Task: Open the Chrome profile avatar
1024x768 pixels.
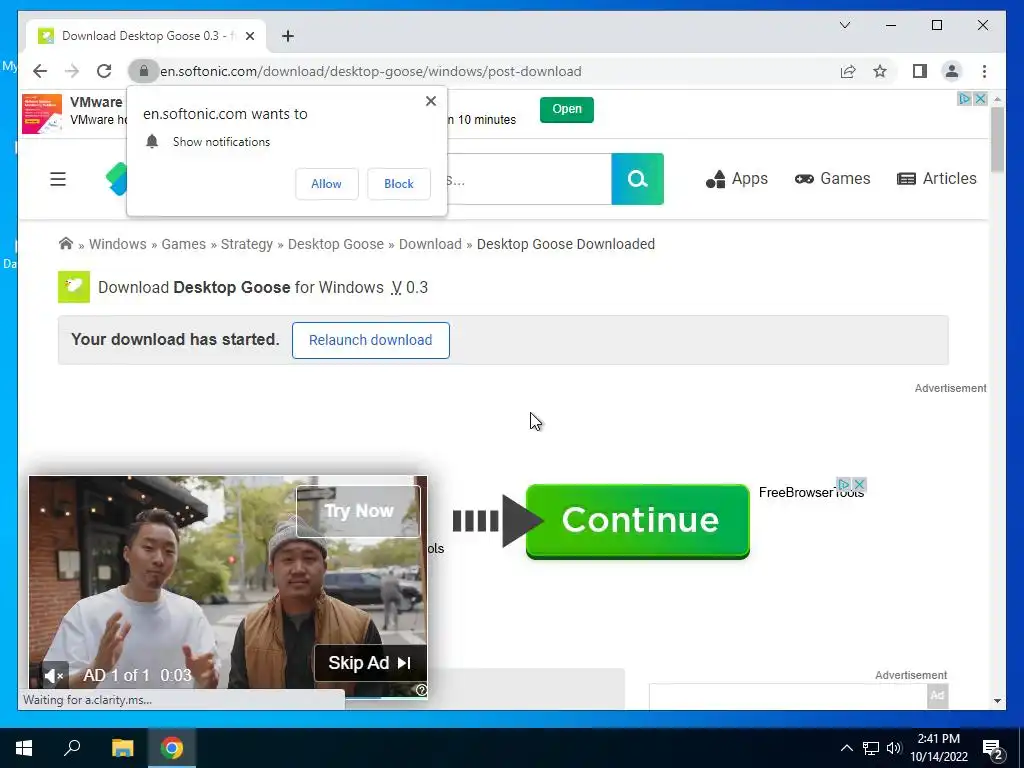Action: 952,71
